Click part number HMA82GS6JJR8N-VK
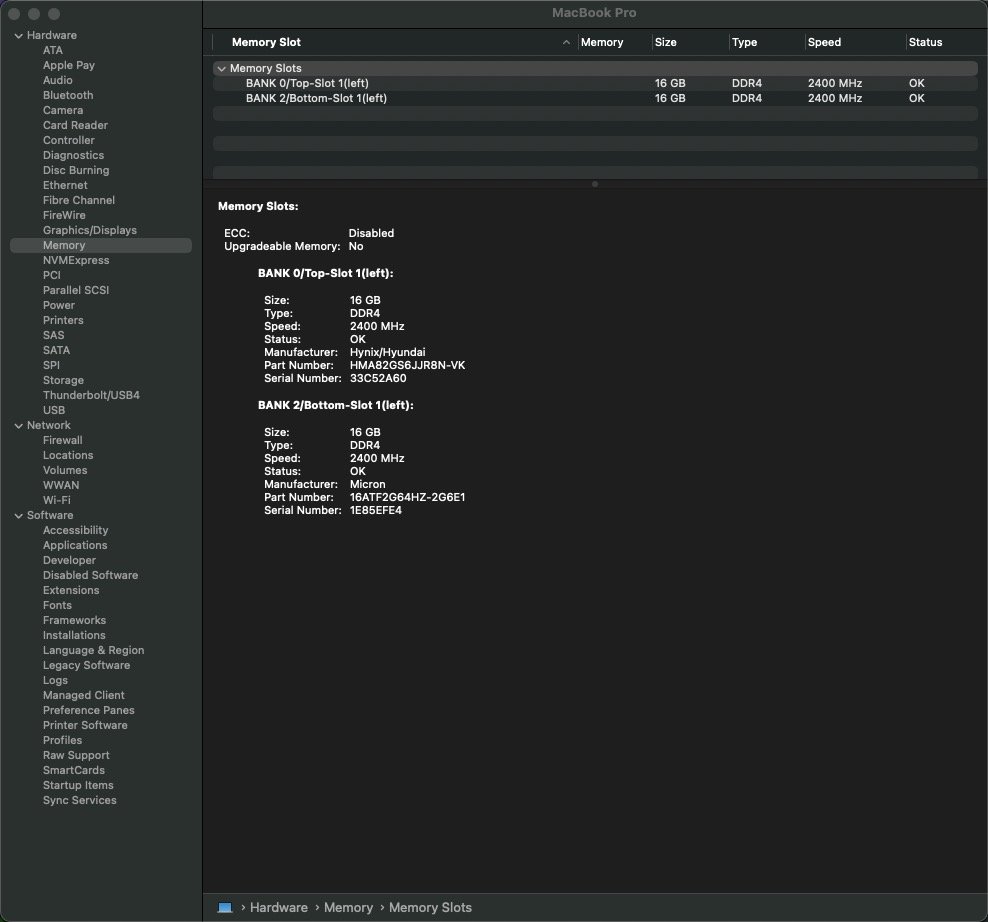988x922 pixels. click(407, 366)
